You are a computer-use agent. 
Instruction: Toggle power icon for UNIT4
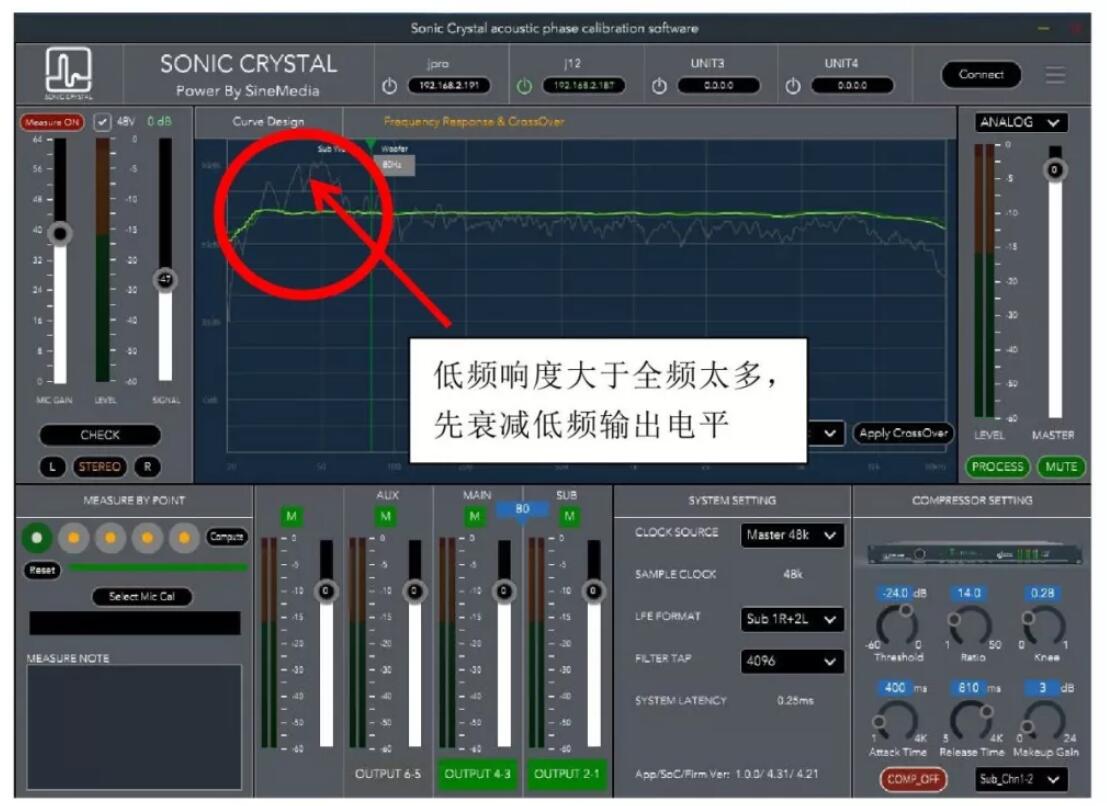tap(793, 86)
